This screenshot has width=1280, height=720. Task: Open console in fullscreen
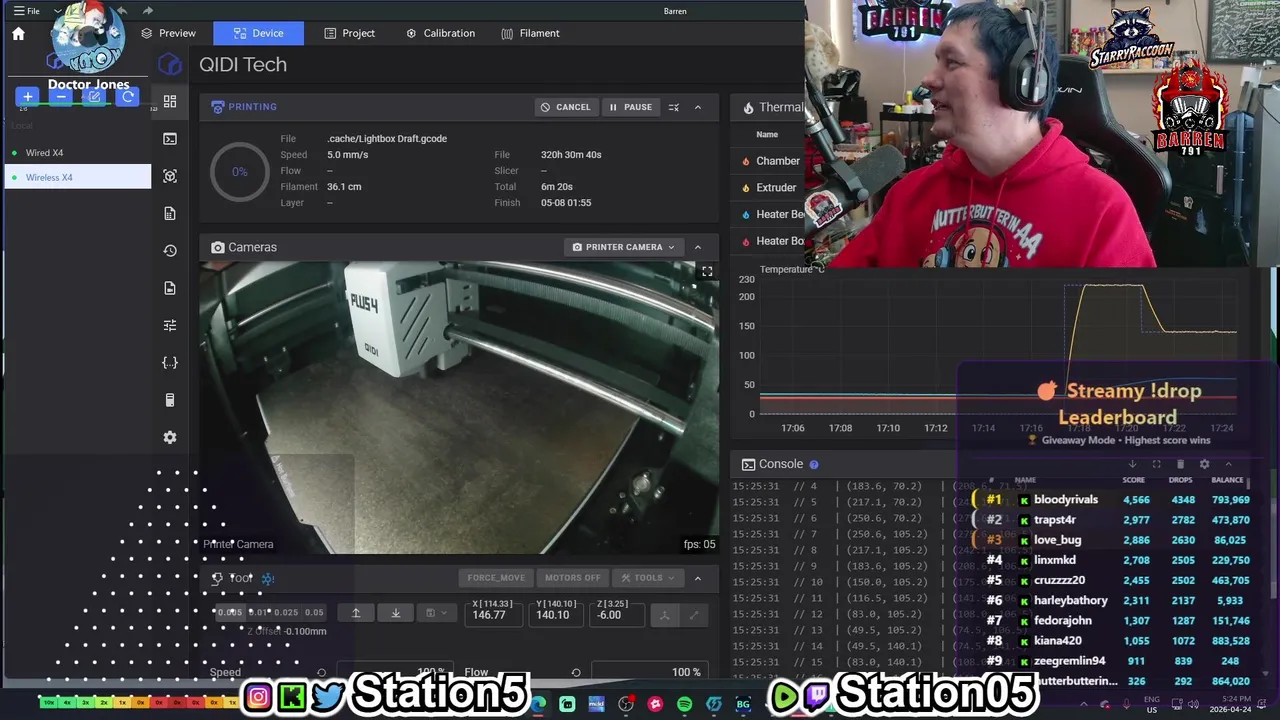pyautogui.click(x=1156, y=464)
